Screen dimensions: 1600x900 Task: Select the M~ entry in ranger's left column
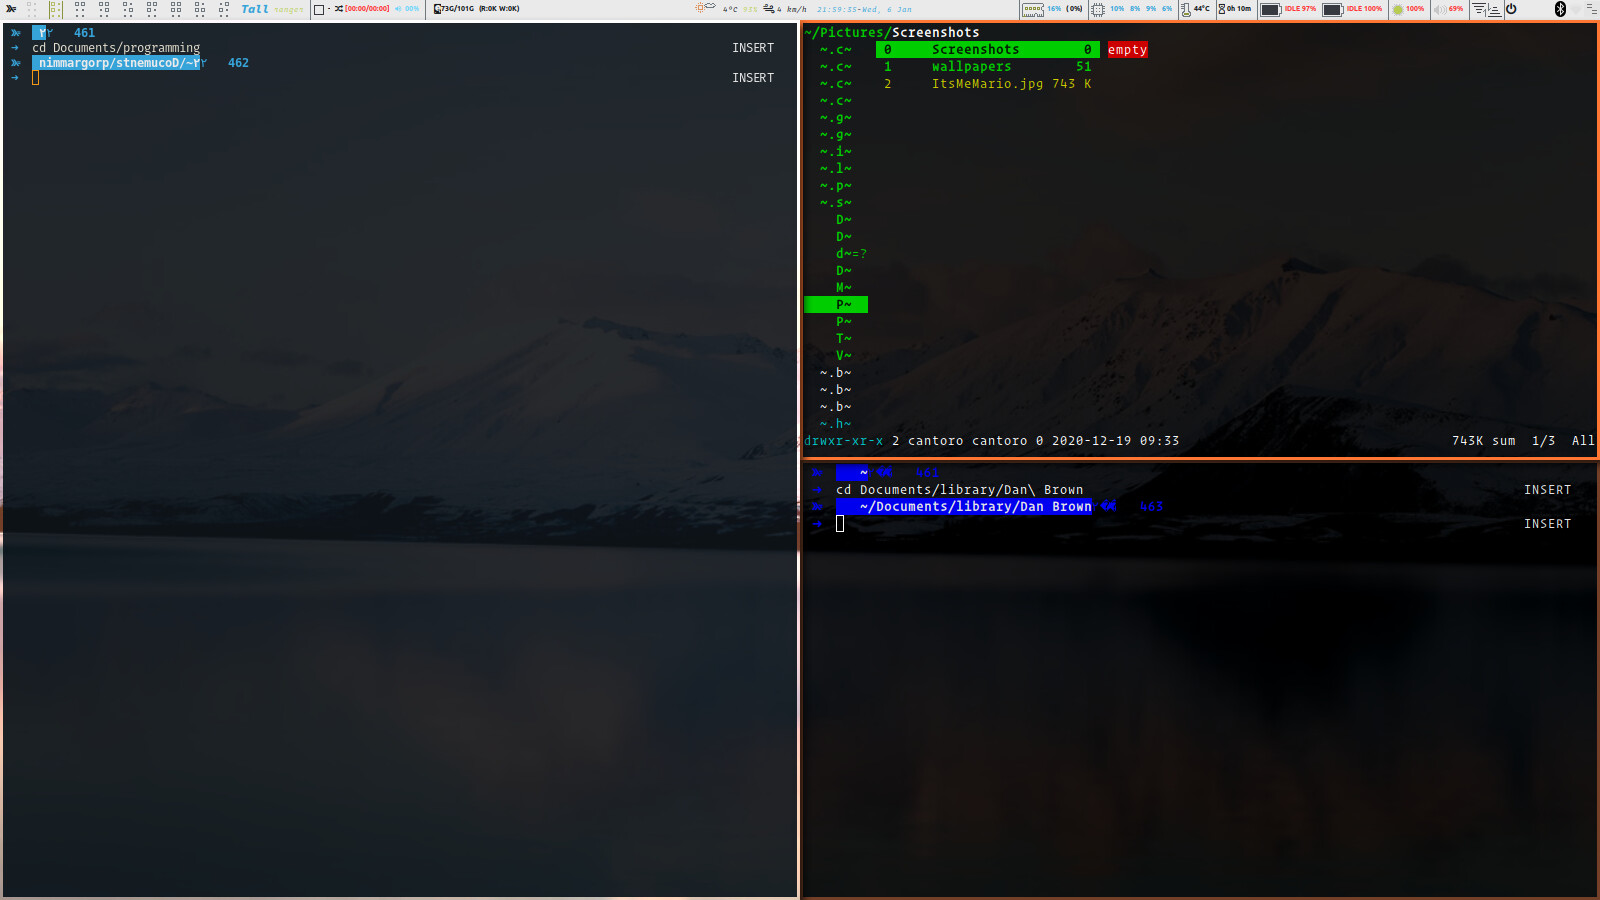point(844,287)
